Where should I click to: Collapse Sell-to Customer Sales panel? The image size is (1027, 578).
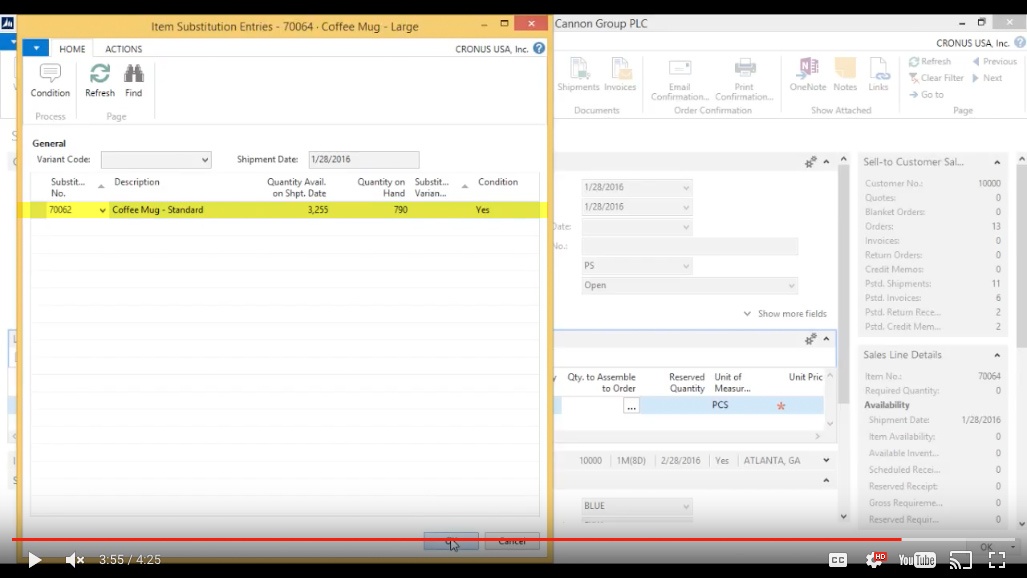coord(997,162)
